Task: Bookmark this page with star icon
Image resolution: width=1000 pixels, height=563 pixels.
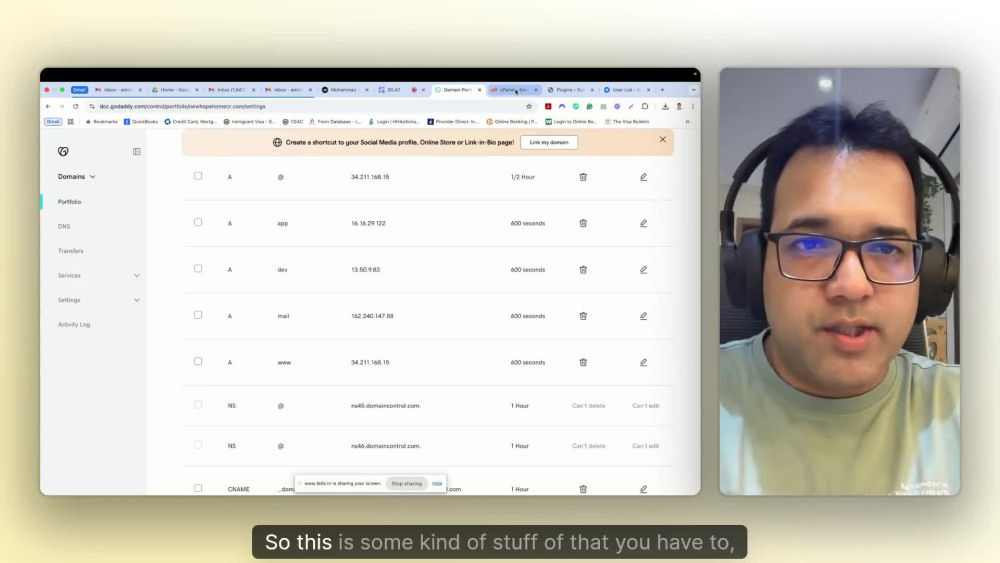Action: [x=529, y=106]
